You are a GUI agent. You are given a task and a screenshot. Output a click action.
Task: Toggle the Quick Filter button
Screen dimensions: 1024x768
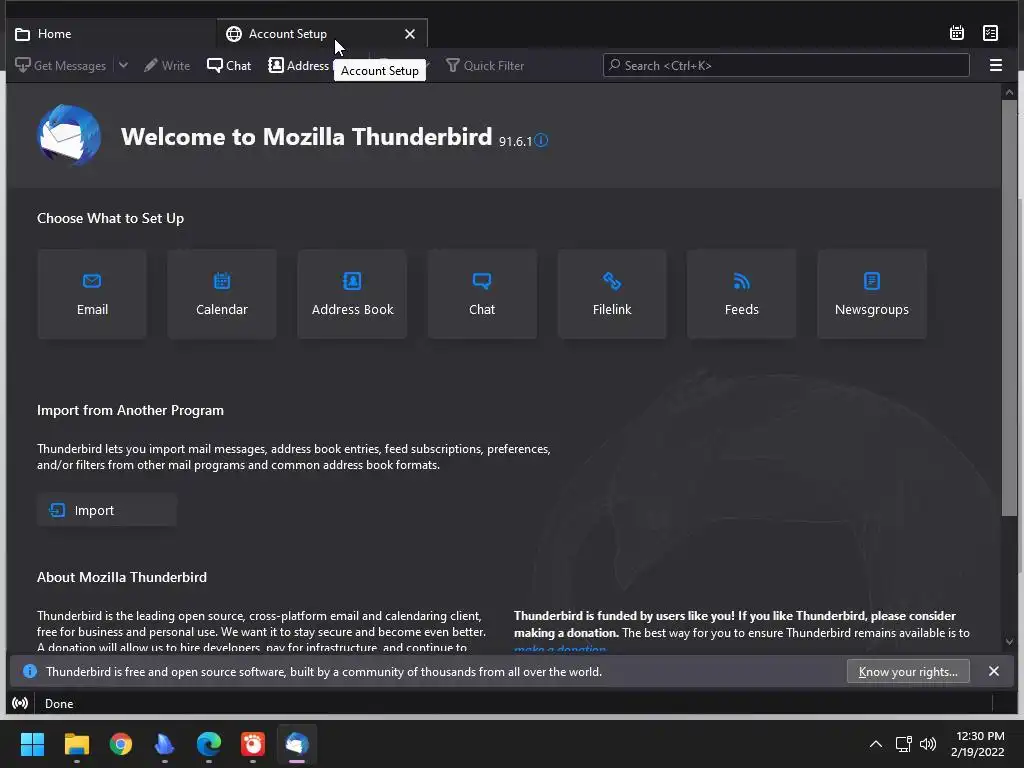485,65
